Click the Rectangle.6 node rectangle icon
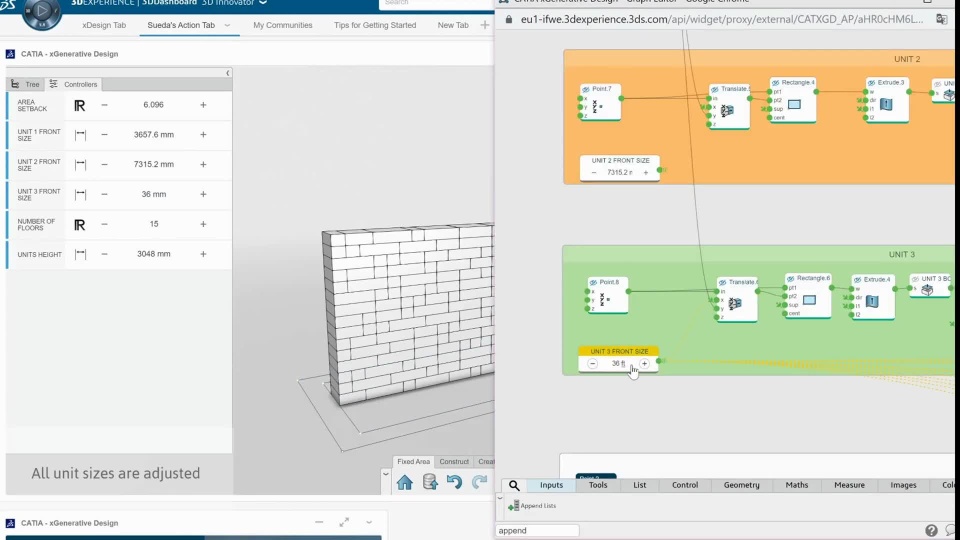This screenshot has height=540, width=960. [809, 300]
